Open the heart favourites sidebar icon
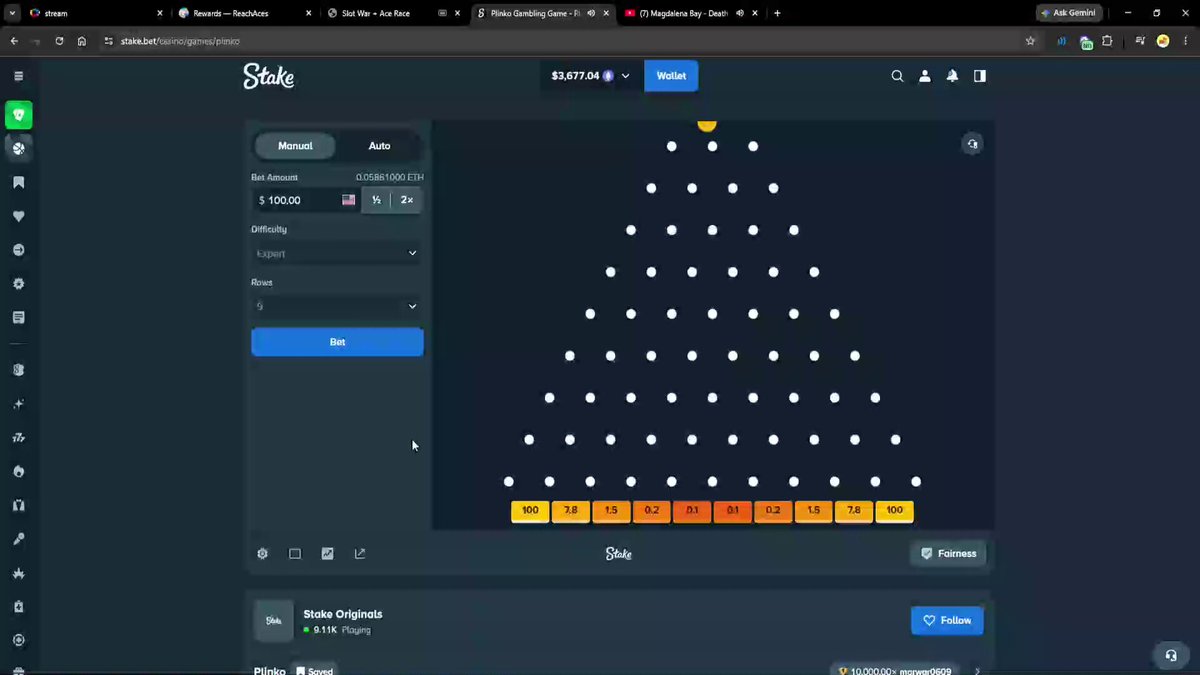The height and width of the screenshot is (675, 1200). click(x=18, y=216)
